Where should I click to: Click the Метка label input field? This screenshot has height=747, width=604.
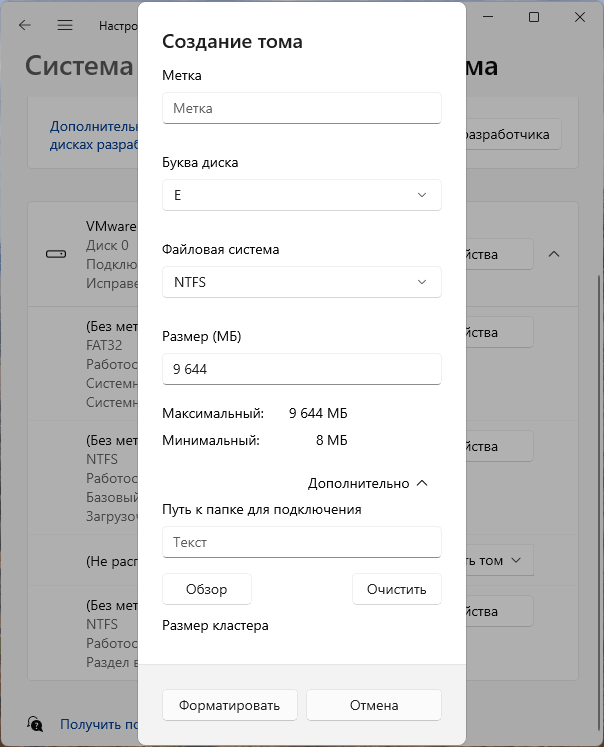pos(301,108)
